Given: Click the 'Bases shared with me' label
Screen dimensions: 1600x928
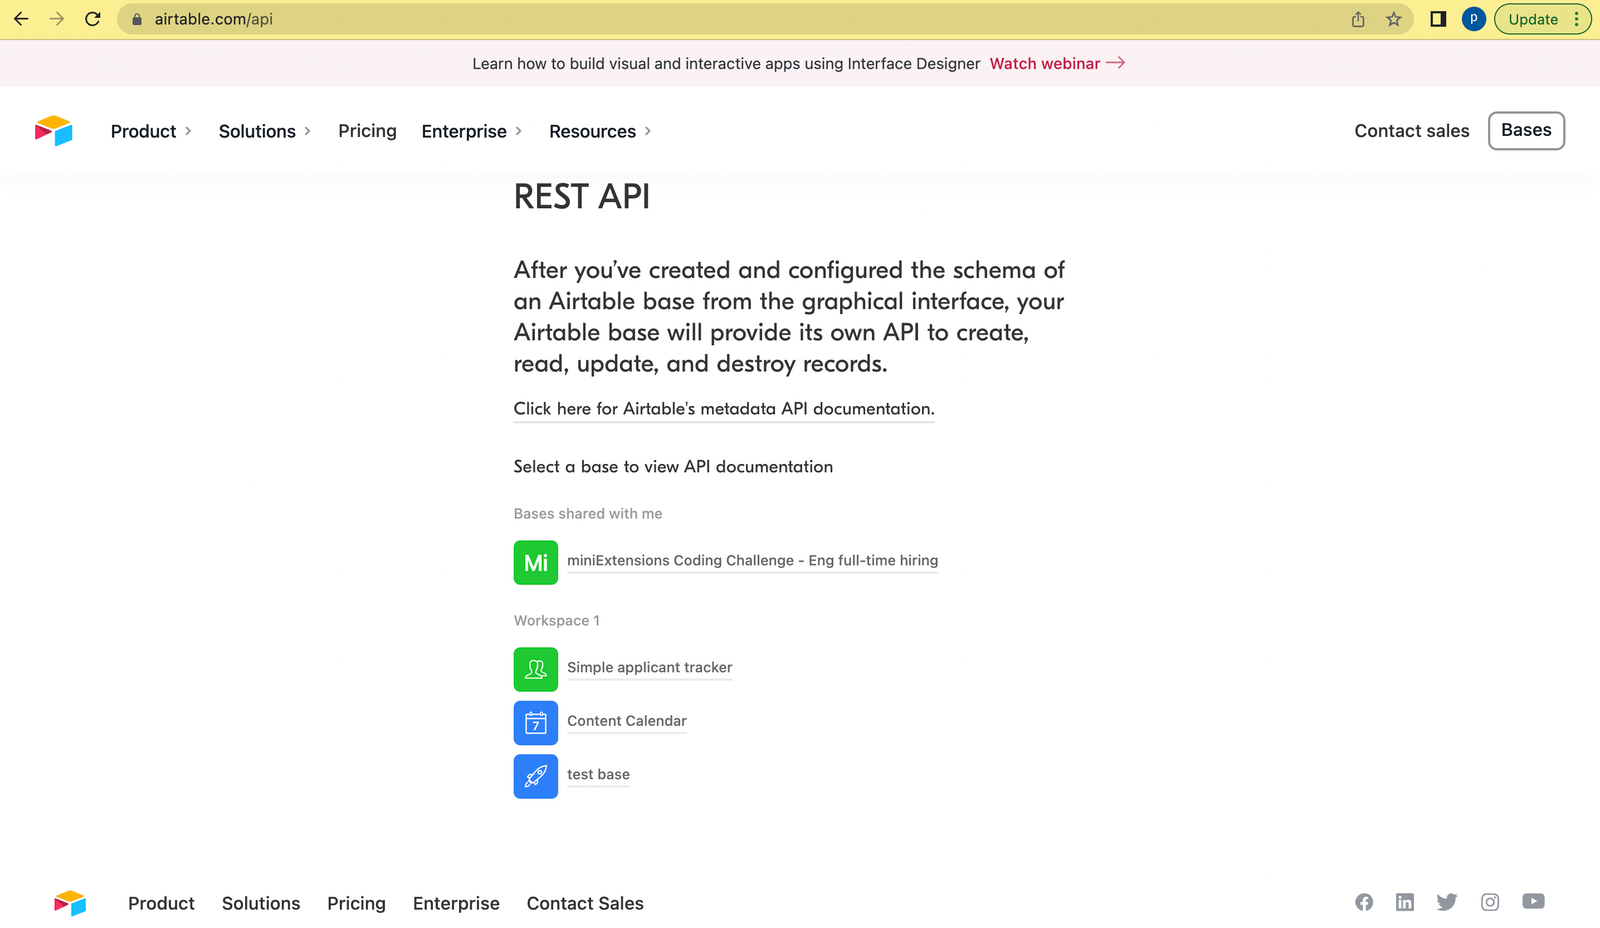Looking at the screenshot, I should 588,514.
